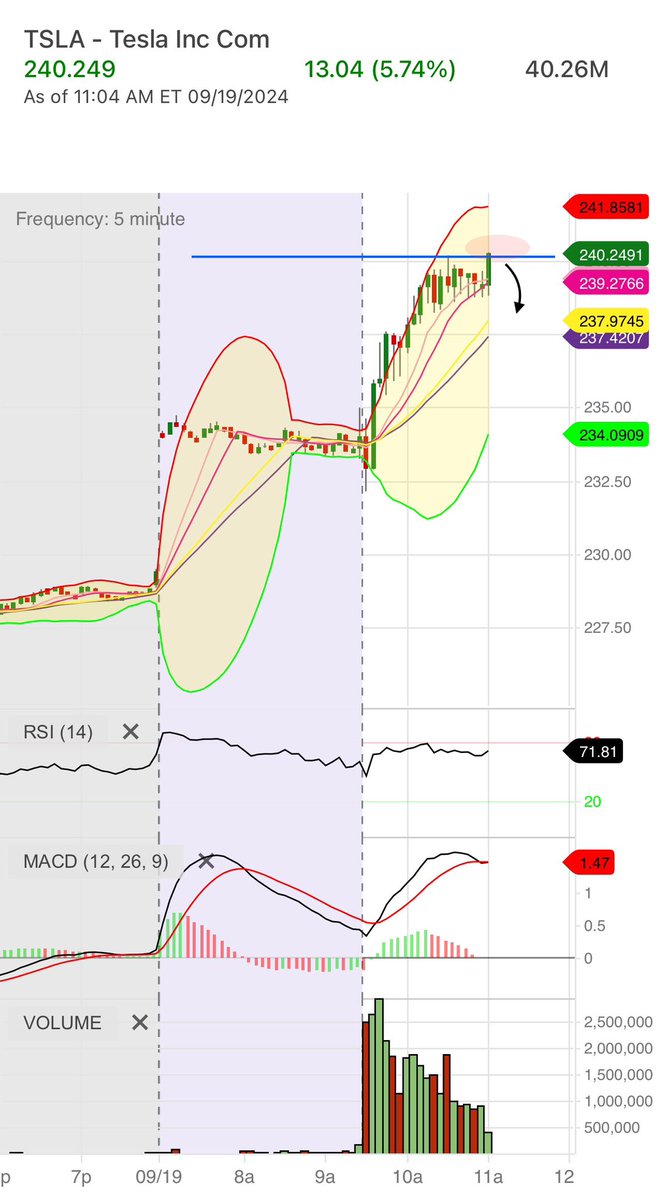This screenshot has height=1200, width=668.
Task: Remove the VOLUME indicator panel
Action: tap(140, 1022)
